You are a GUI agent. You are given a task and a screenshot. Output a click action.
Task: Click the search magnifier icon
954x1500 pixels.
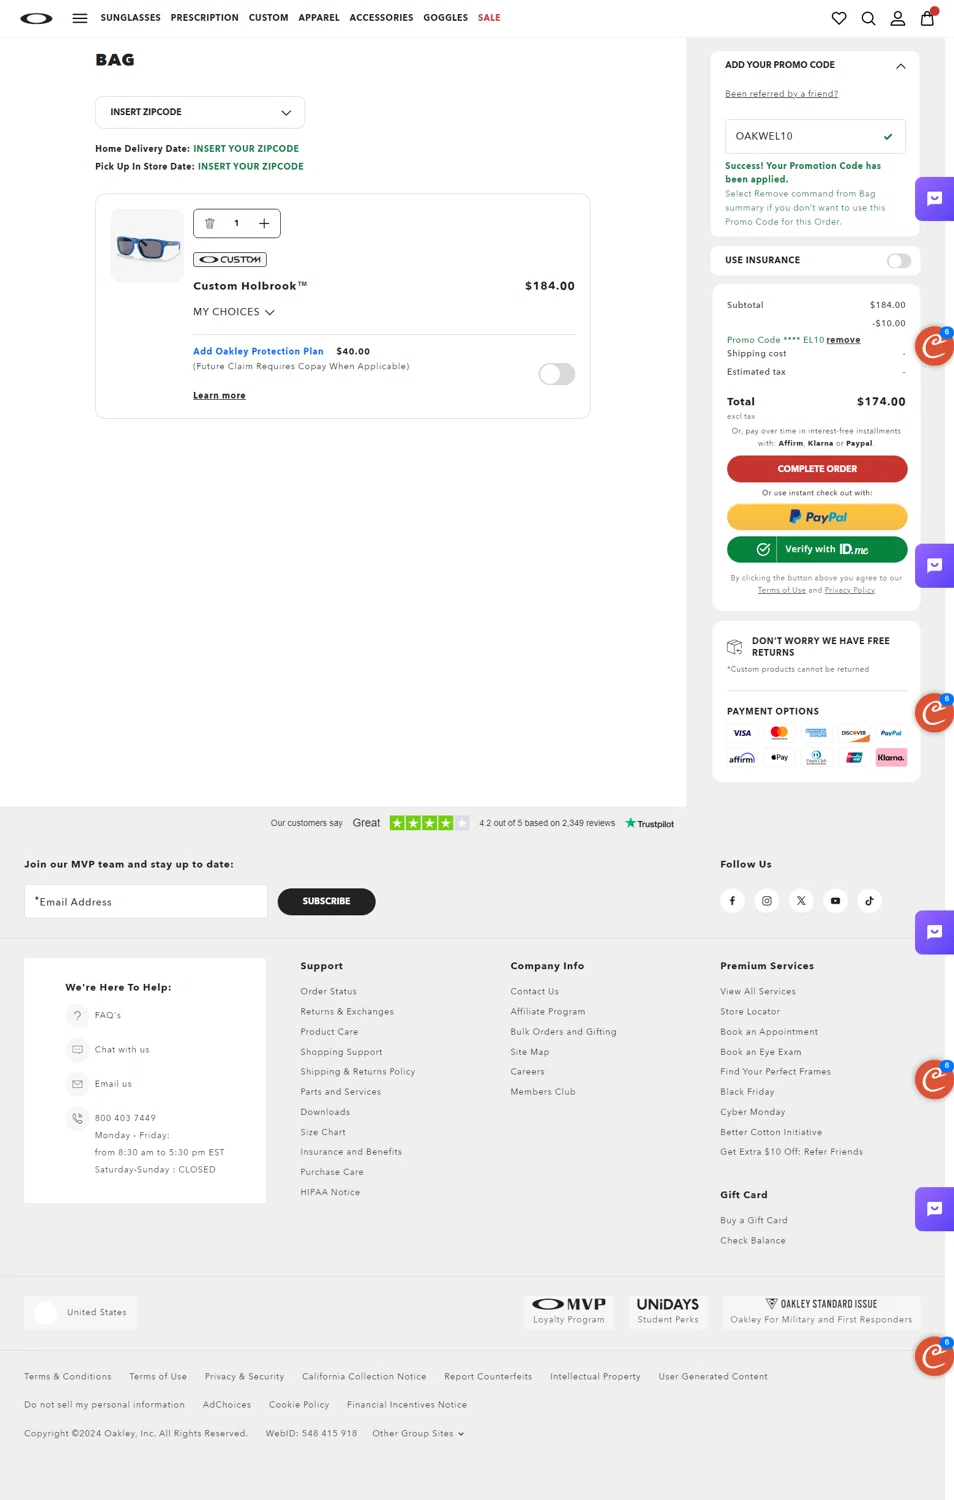pyautogui.click(x=868, y=18)
